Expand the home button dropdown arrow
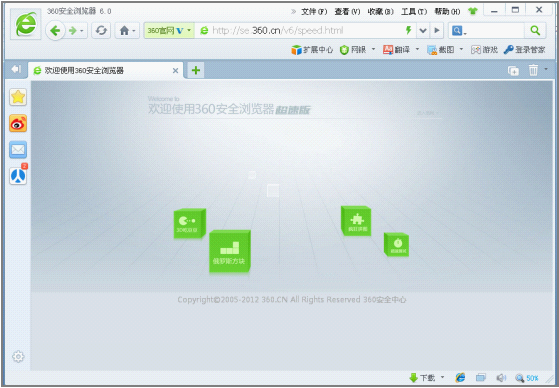The height and width of the screenshot is (388, 559). point(134,31)
